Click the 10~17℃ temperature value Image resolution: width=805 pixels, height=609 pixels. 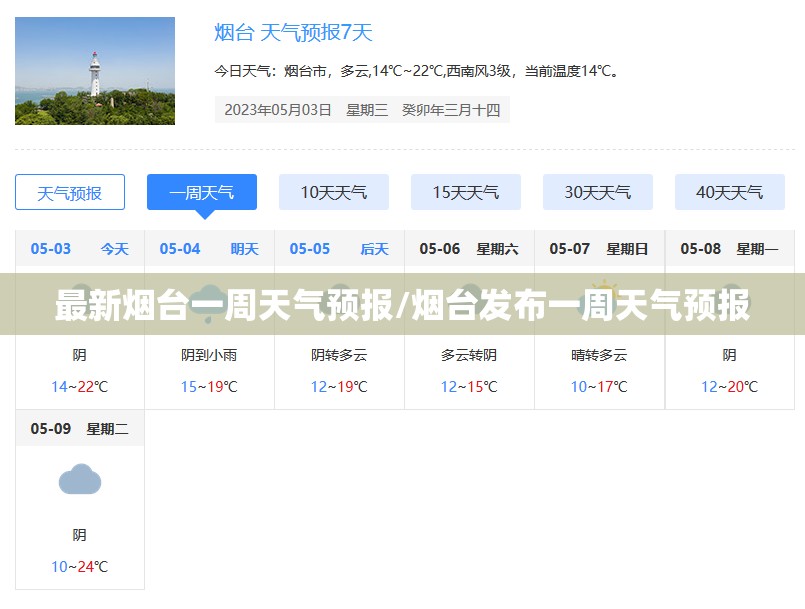click(599, 387)
